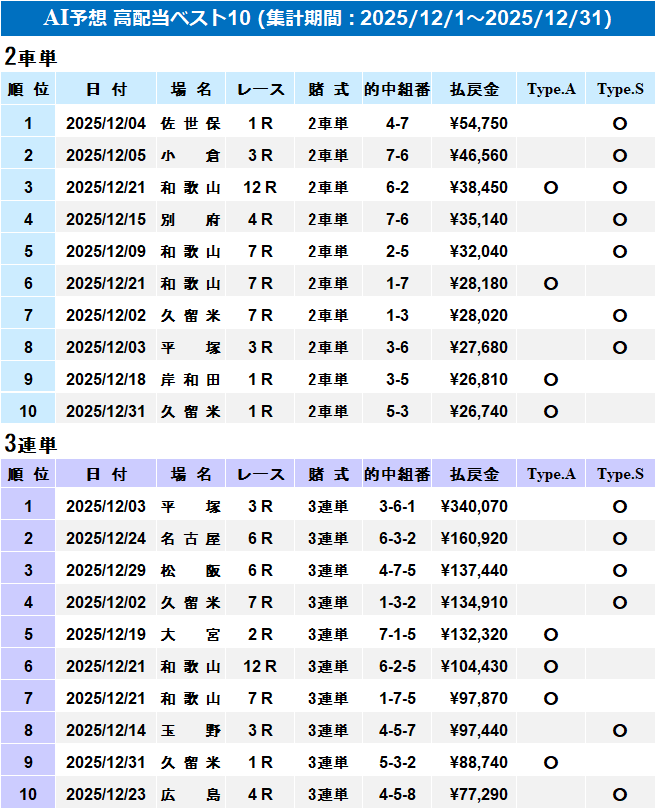Click the 広島 venue cell
Image resolution: width=656 pixels, height=809 pixels.
point(190,794)
